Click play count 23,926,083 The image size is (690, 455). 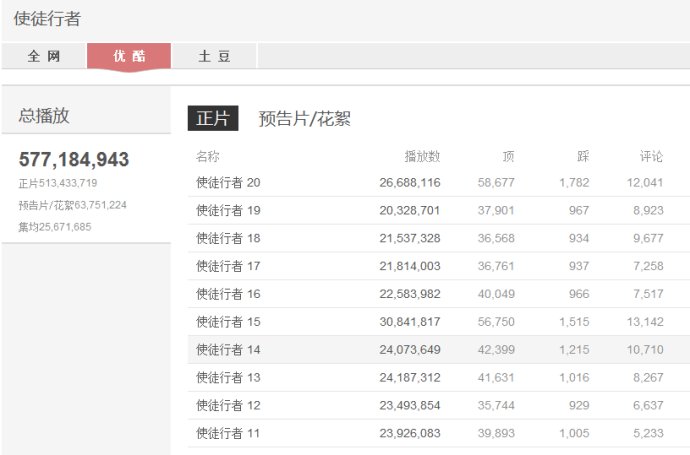pyautogui.click(x=410, y=433)
